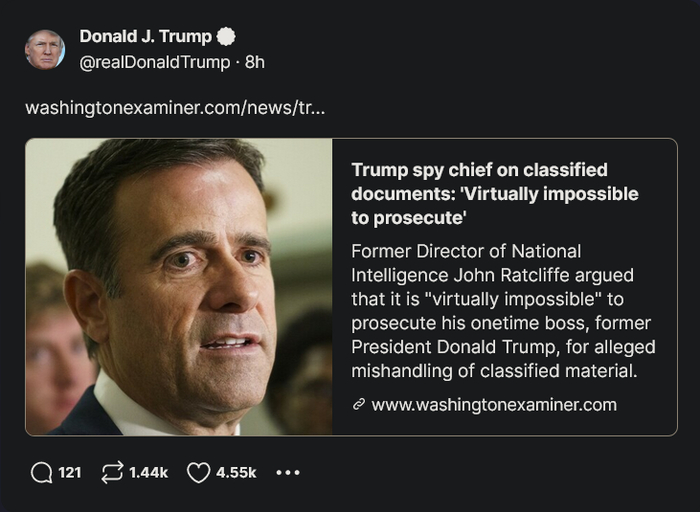The width and height of the screenshot is (700, 512).
Task: Open the three-dot more options menu
Action: [x=287, y=472]
